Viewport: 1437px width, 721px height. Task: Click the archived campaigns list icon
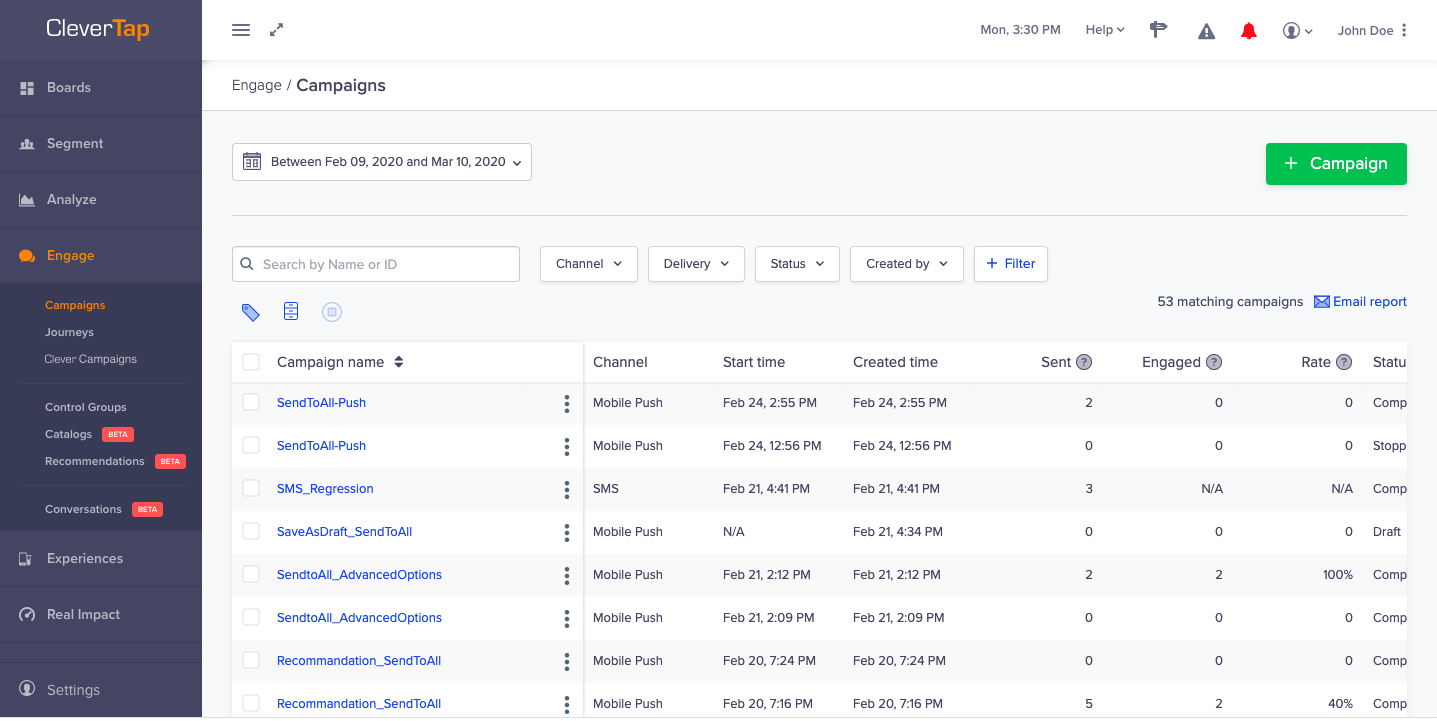(291, 311)
